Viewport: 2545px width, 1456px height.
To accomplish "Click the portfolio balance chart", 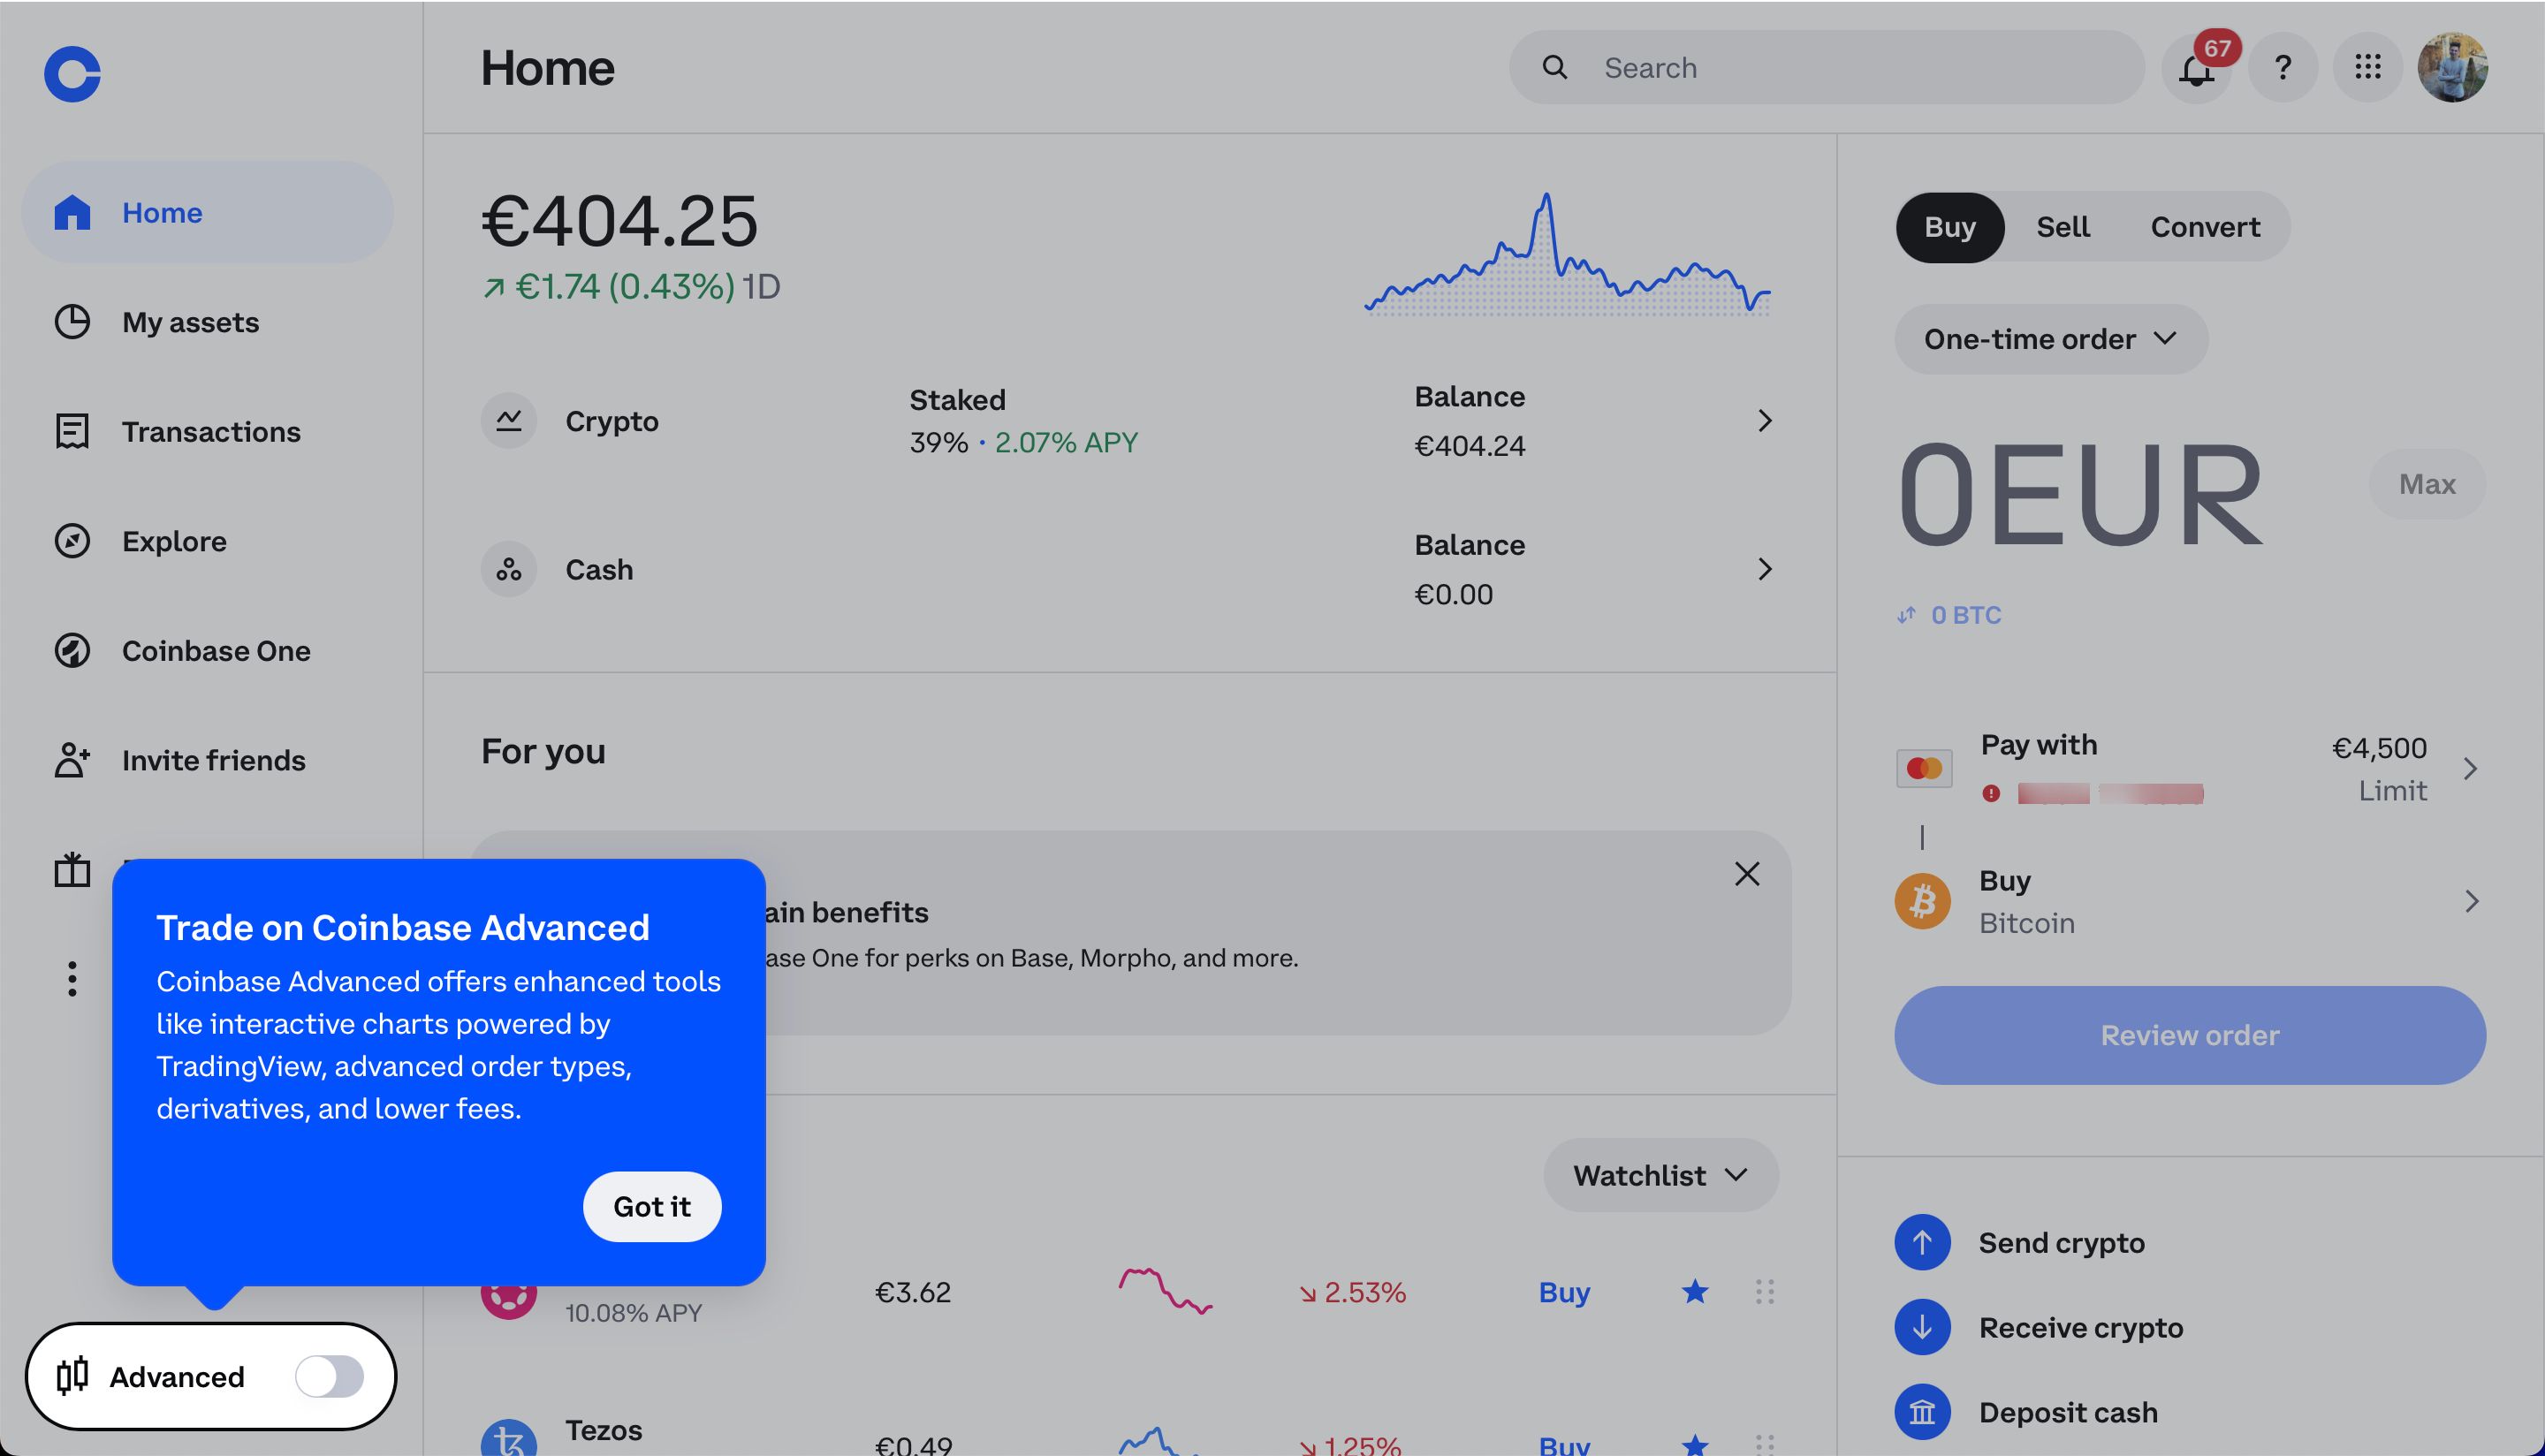I will tap(1568, 254).
